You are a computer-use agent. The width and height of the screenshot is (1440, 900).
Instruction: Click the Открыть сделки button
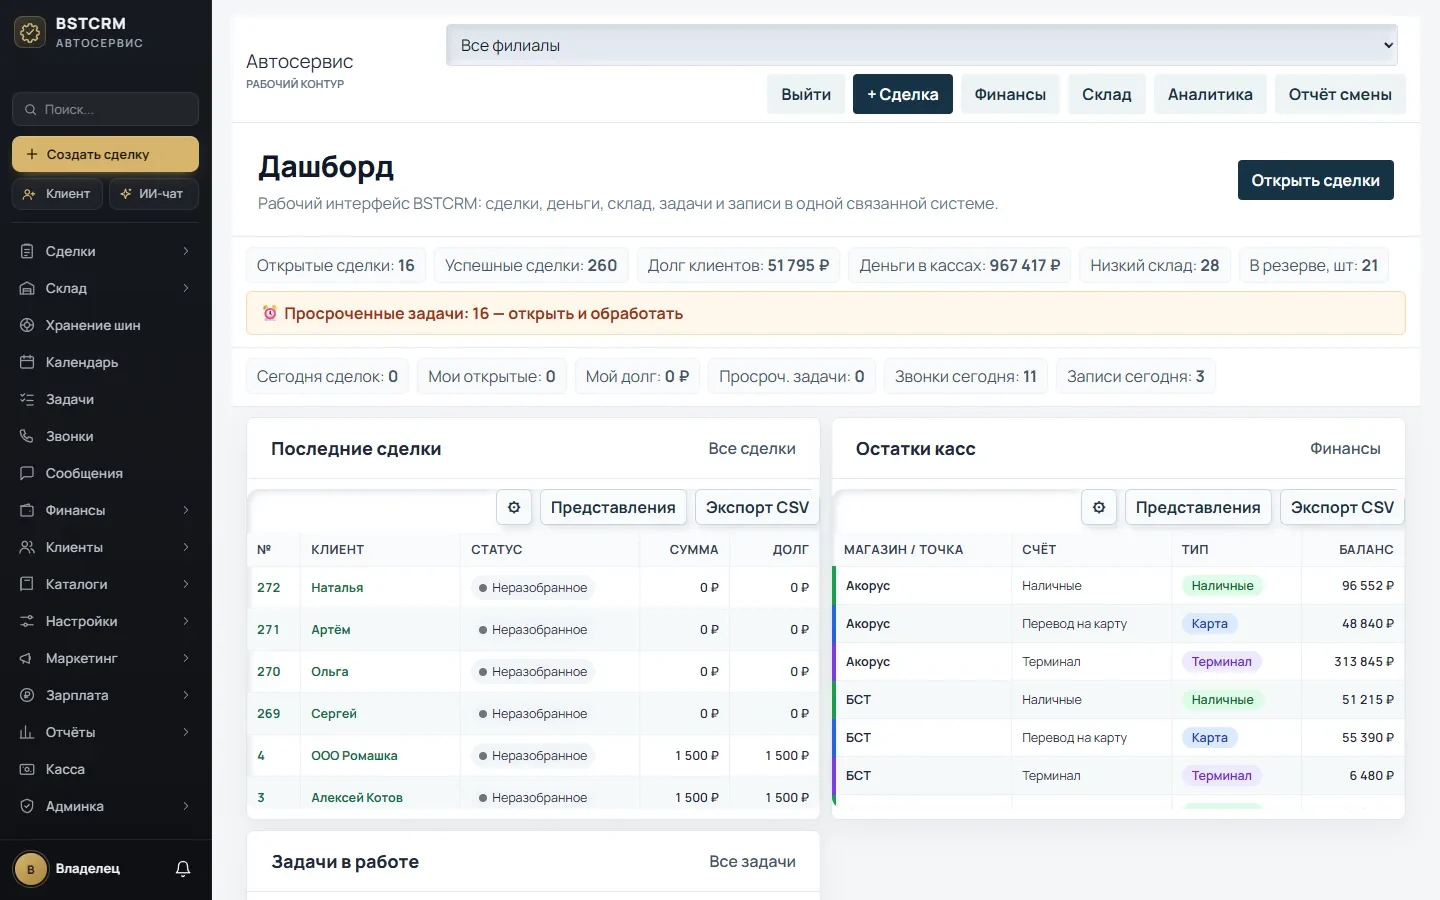point(1316,180)
